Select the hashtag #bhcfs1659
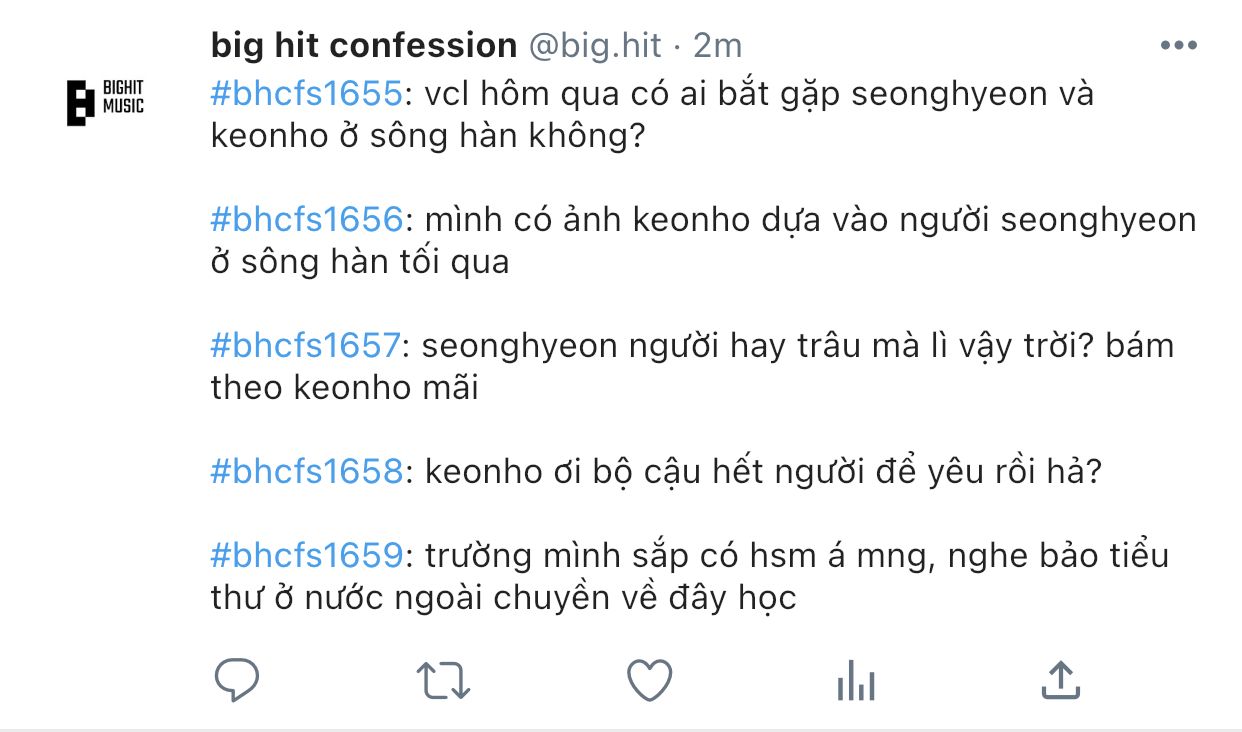Image resolution: width=1242 pixels, height=732 pixels. coord(306,555)
